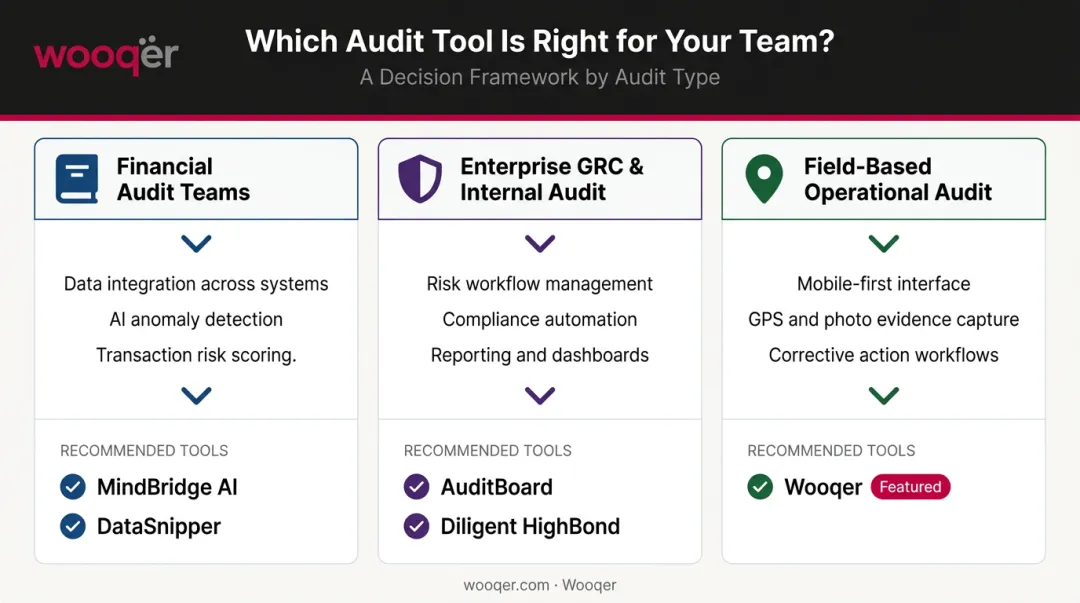The width and height of the screenshot is (1080, 603).
Task: Click the green checkmark next to Wooqer
Action: (760, 487)
